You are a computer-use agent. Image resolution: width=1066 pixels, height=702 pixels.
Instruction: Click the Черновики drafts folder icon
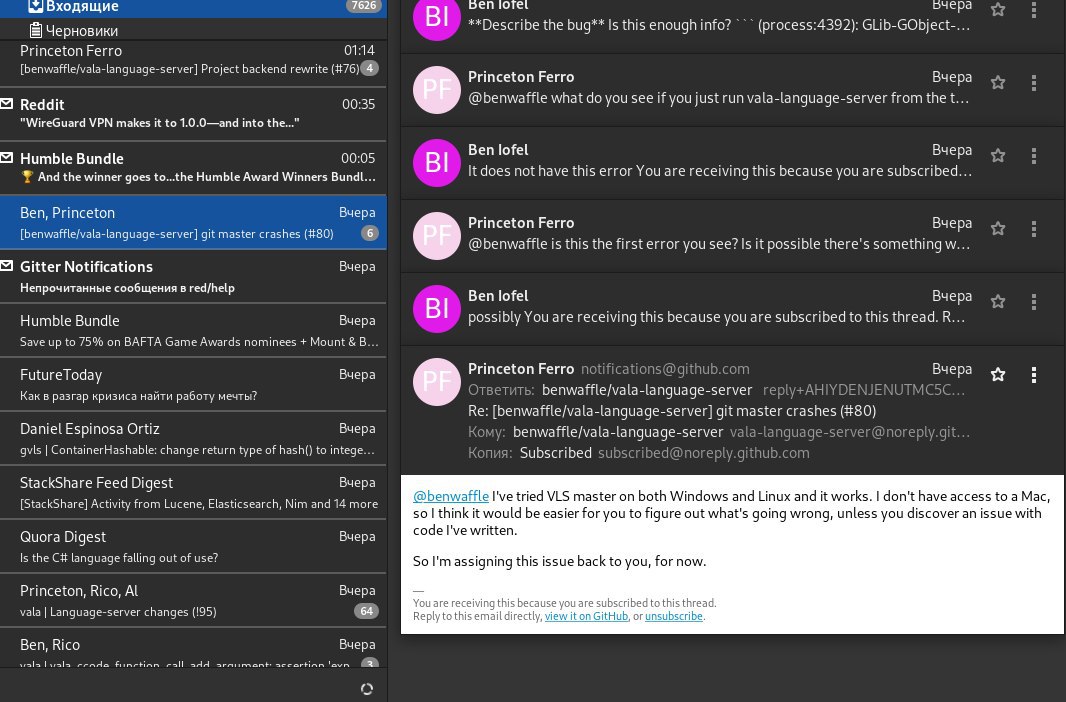[x=36, y=30]
